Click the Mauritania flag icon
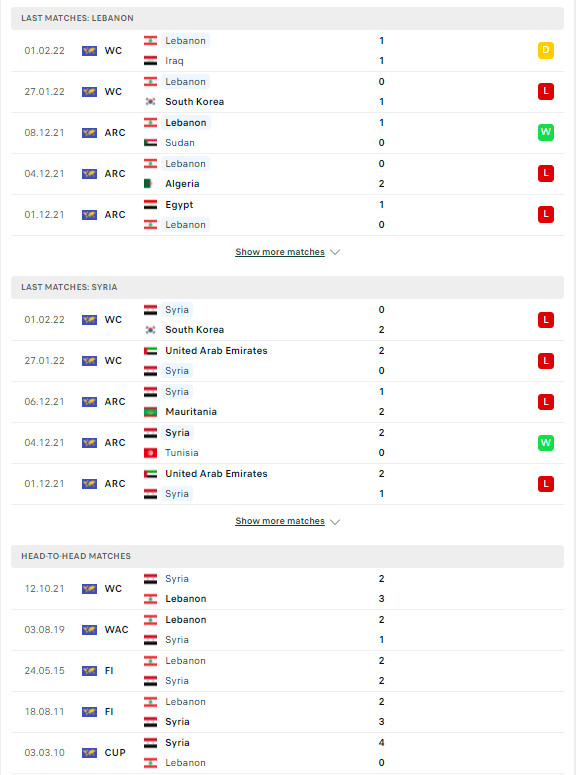576x775 pixels. coord(150,412)
